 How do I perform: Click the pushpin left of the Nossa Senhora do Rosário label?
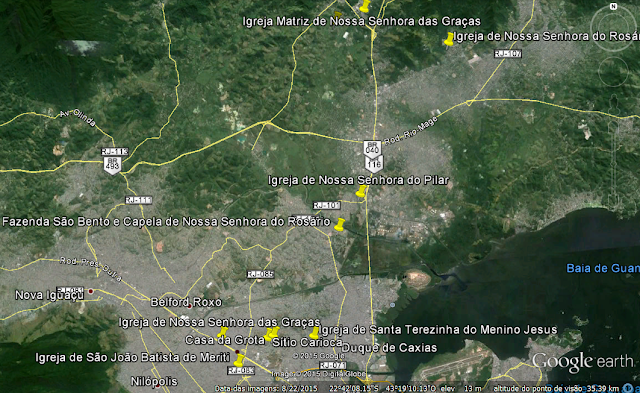point(449,39)
